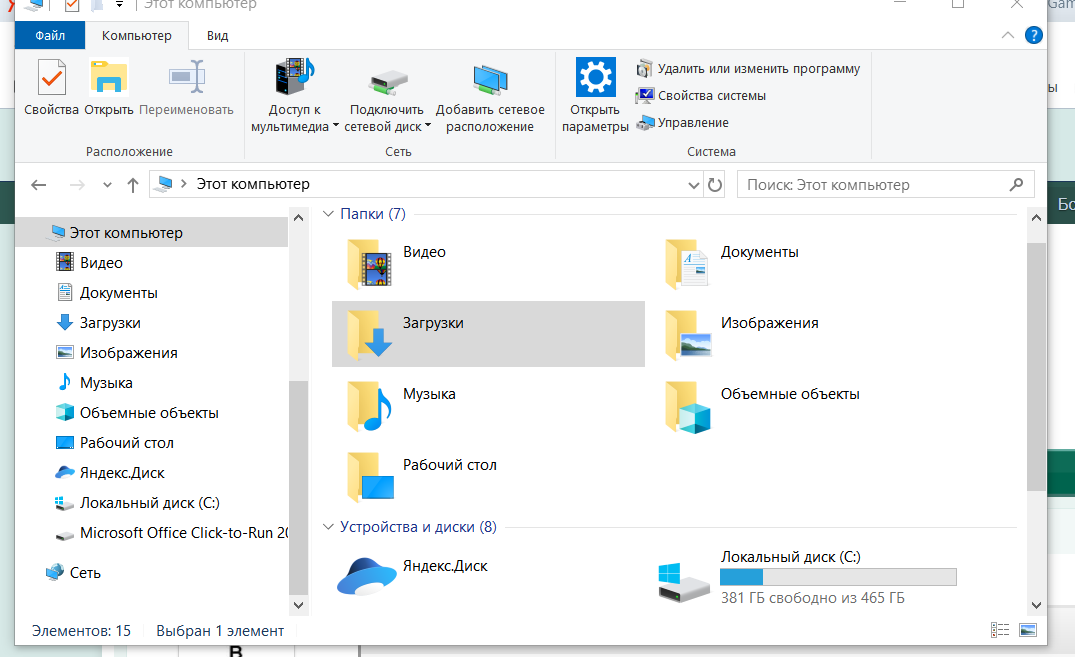Open the Доступ к мультимедиа dropdown arrow
This screenshot has width=1075, height=657.
pos(336,126)
